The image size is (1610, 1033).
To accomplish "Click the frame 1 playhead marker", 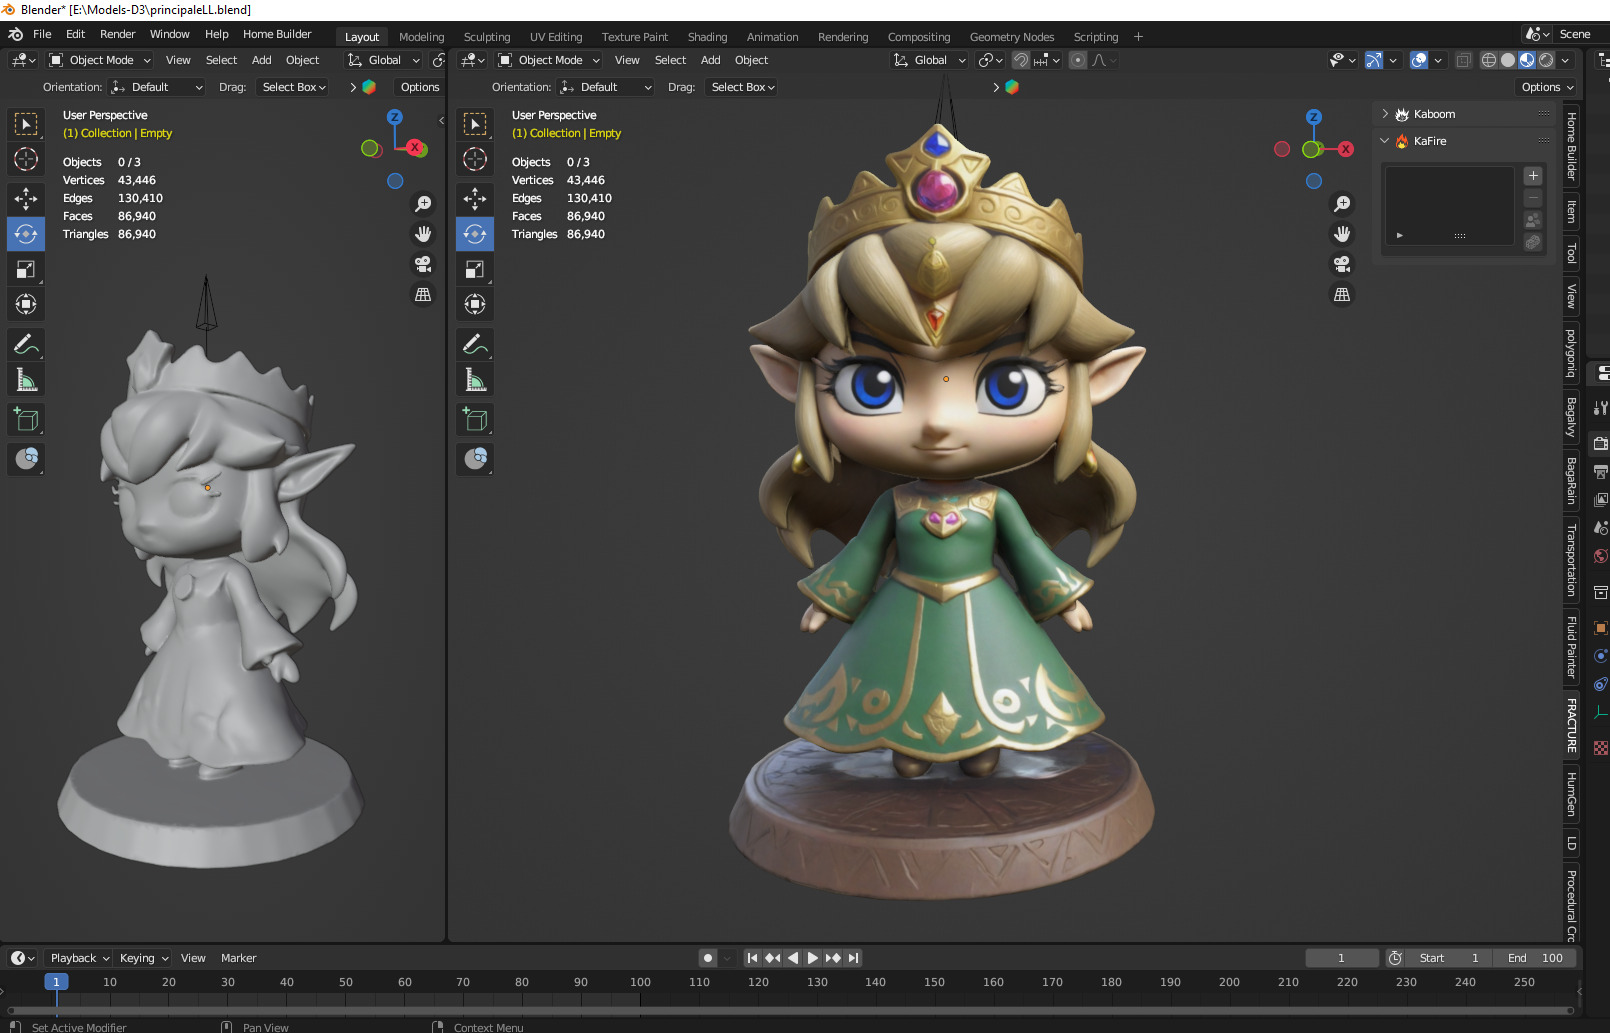I will [x=56, y=982].
